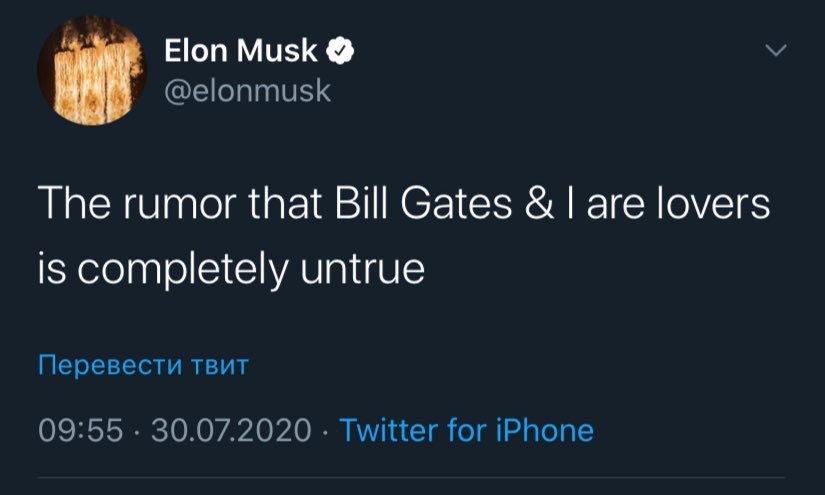Open the Twitter for iPhone source link
The width and height of the screenshot is (825, 495).
466,431
